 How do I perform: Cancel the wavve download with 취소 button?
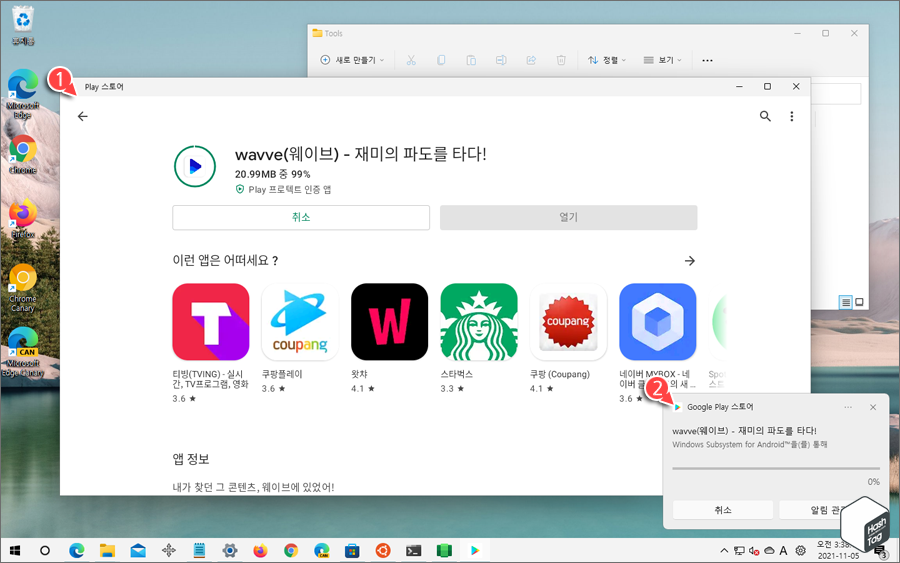tap(301, 218)
